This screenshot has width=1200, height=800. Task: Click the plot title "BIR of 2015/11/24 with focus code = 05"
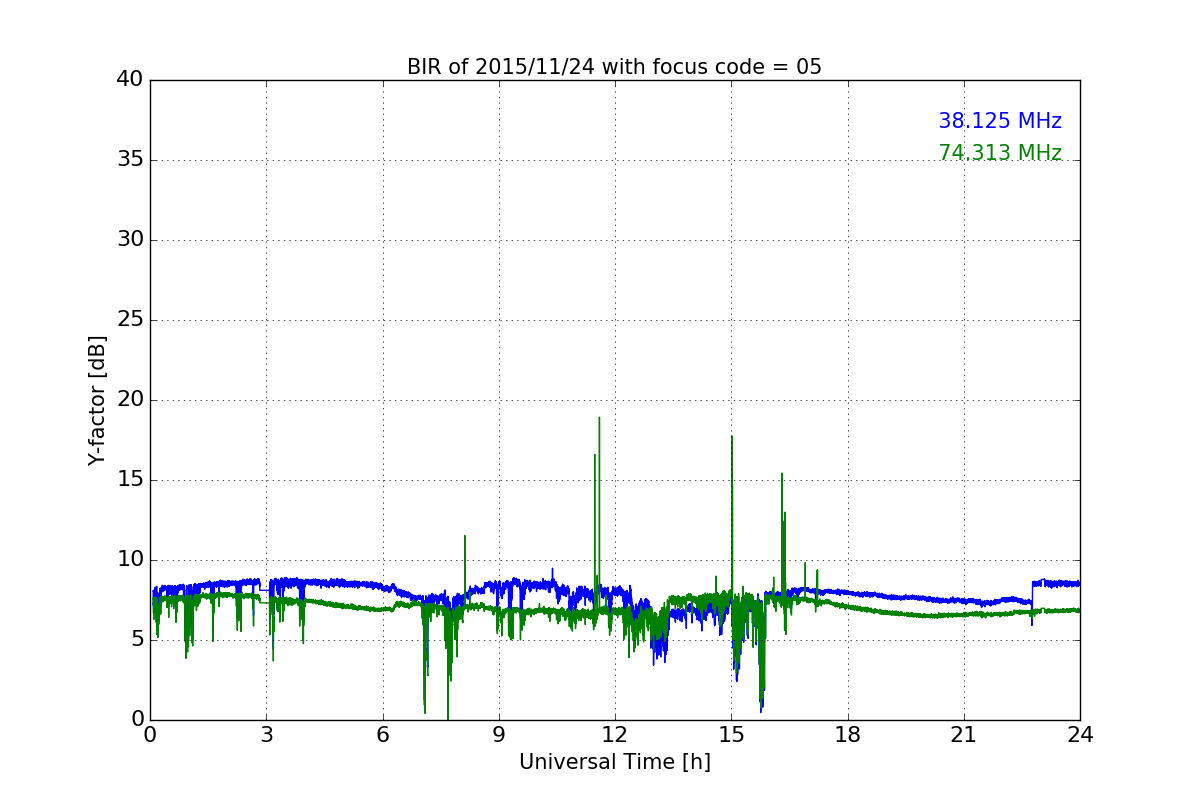tap(614, 67)
